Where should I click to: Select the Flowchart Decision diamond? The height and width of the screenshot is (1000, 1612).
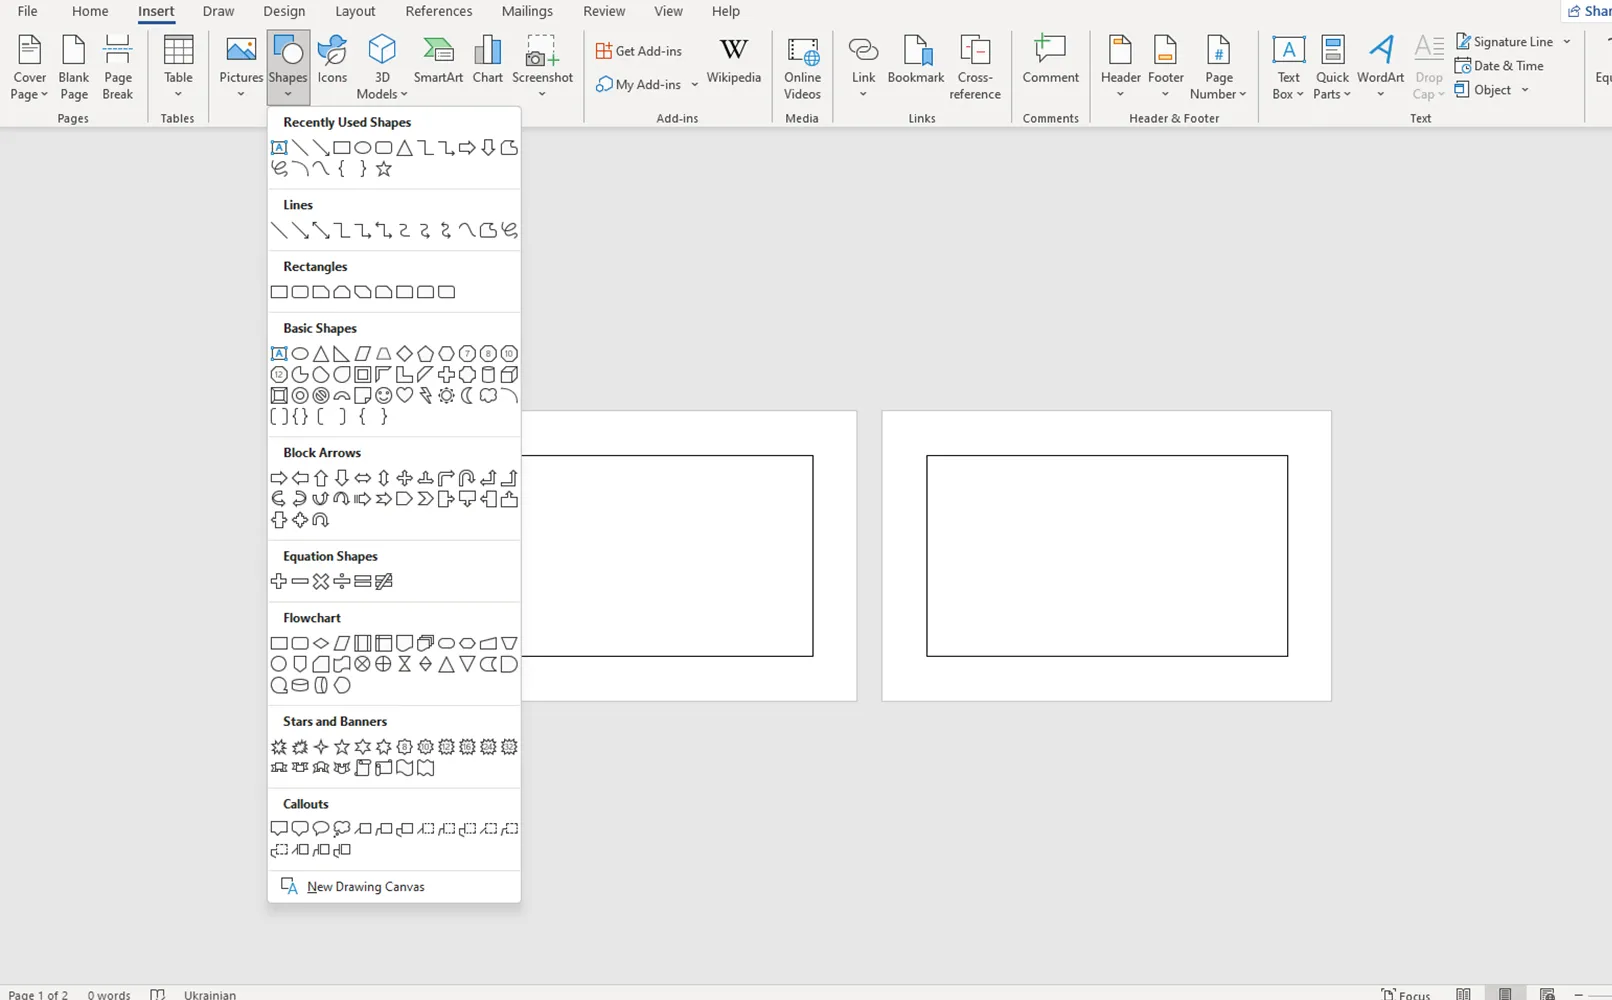[x=321, y=643]
